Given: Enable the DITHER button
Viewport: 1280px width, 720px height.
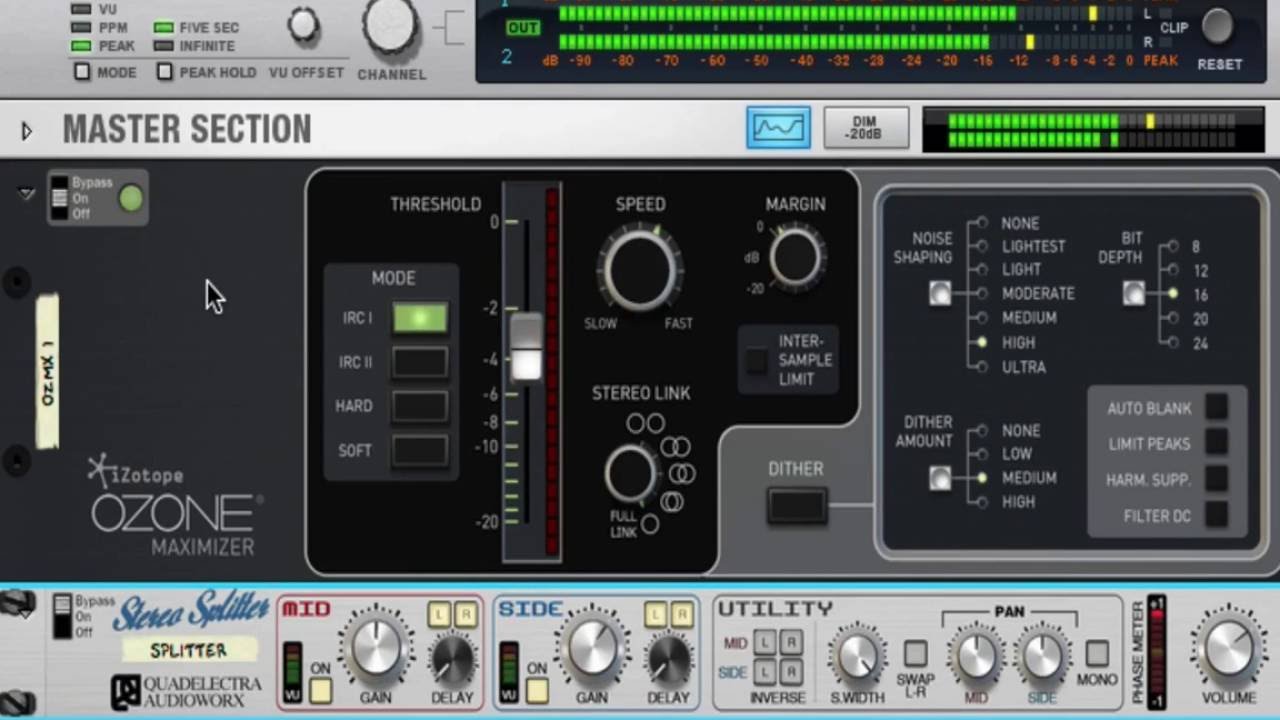Looking at the screenshot, I should pos(797,506).
